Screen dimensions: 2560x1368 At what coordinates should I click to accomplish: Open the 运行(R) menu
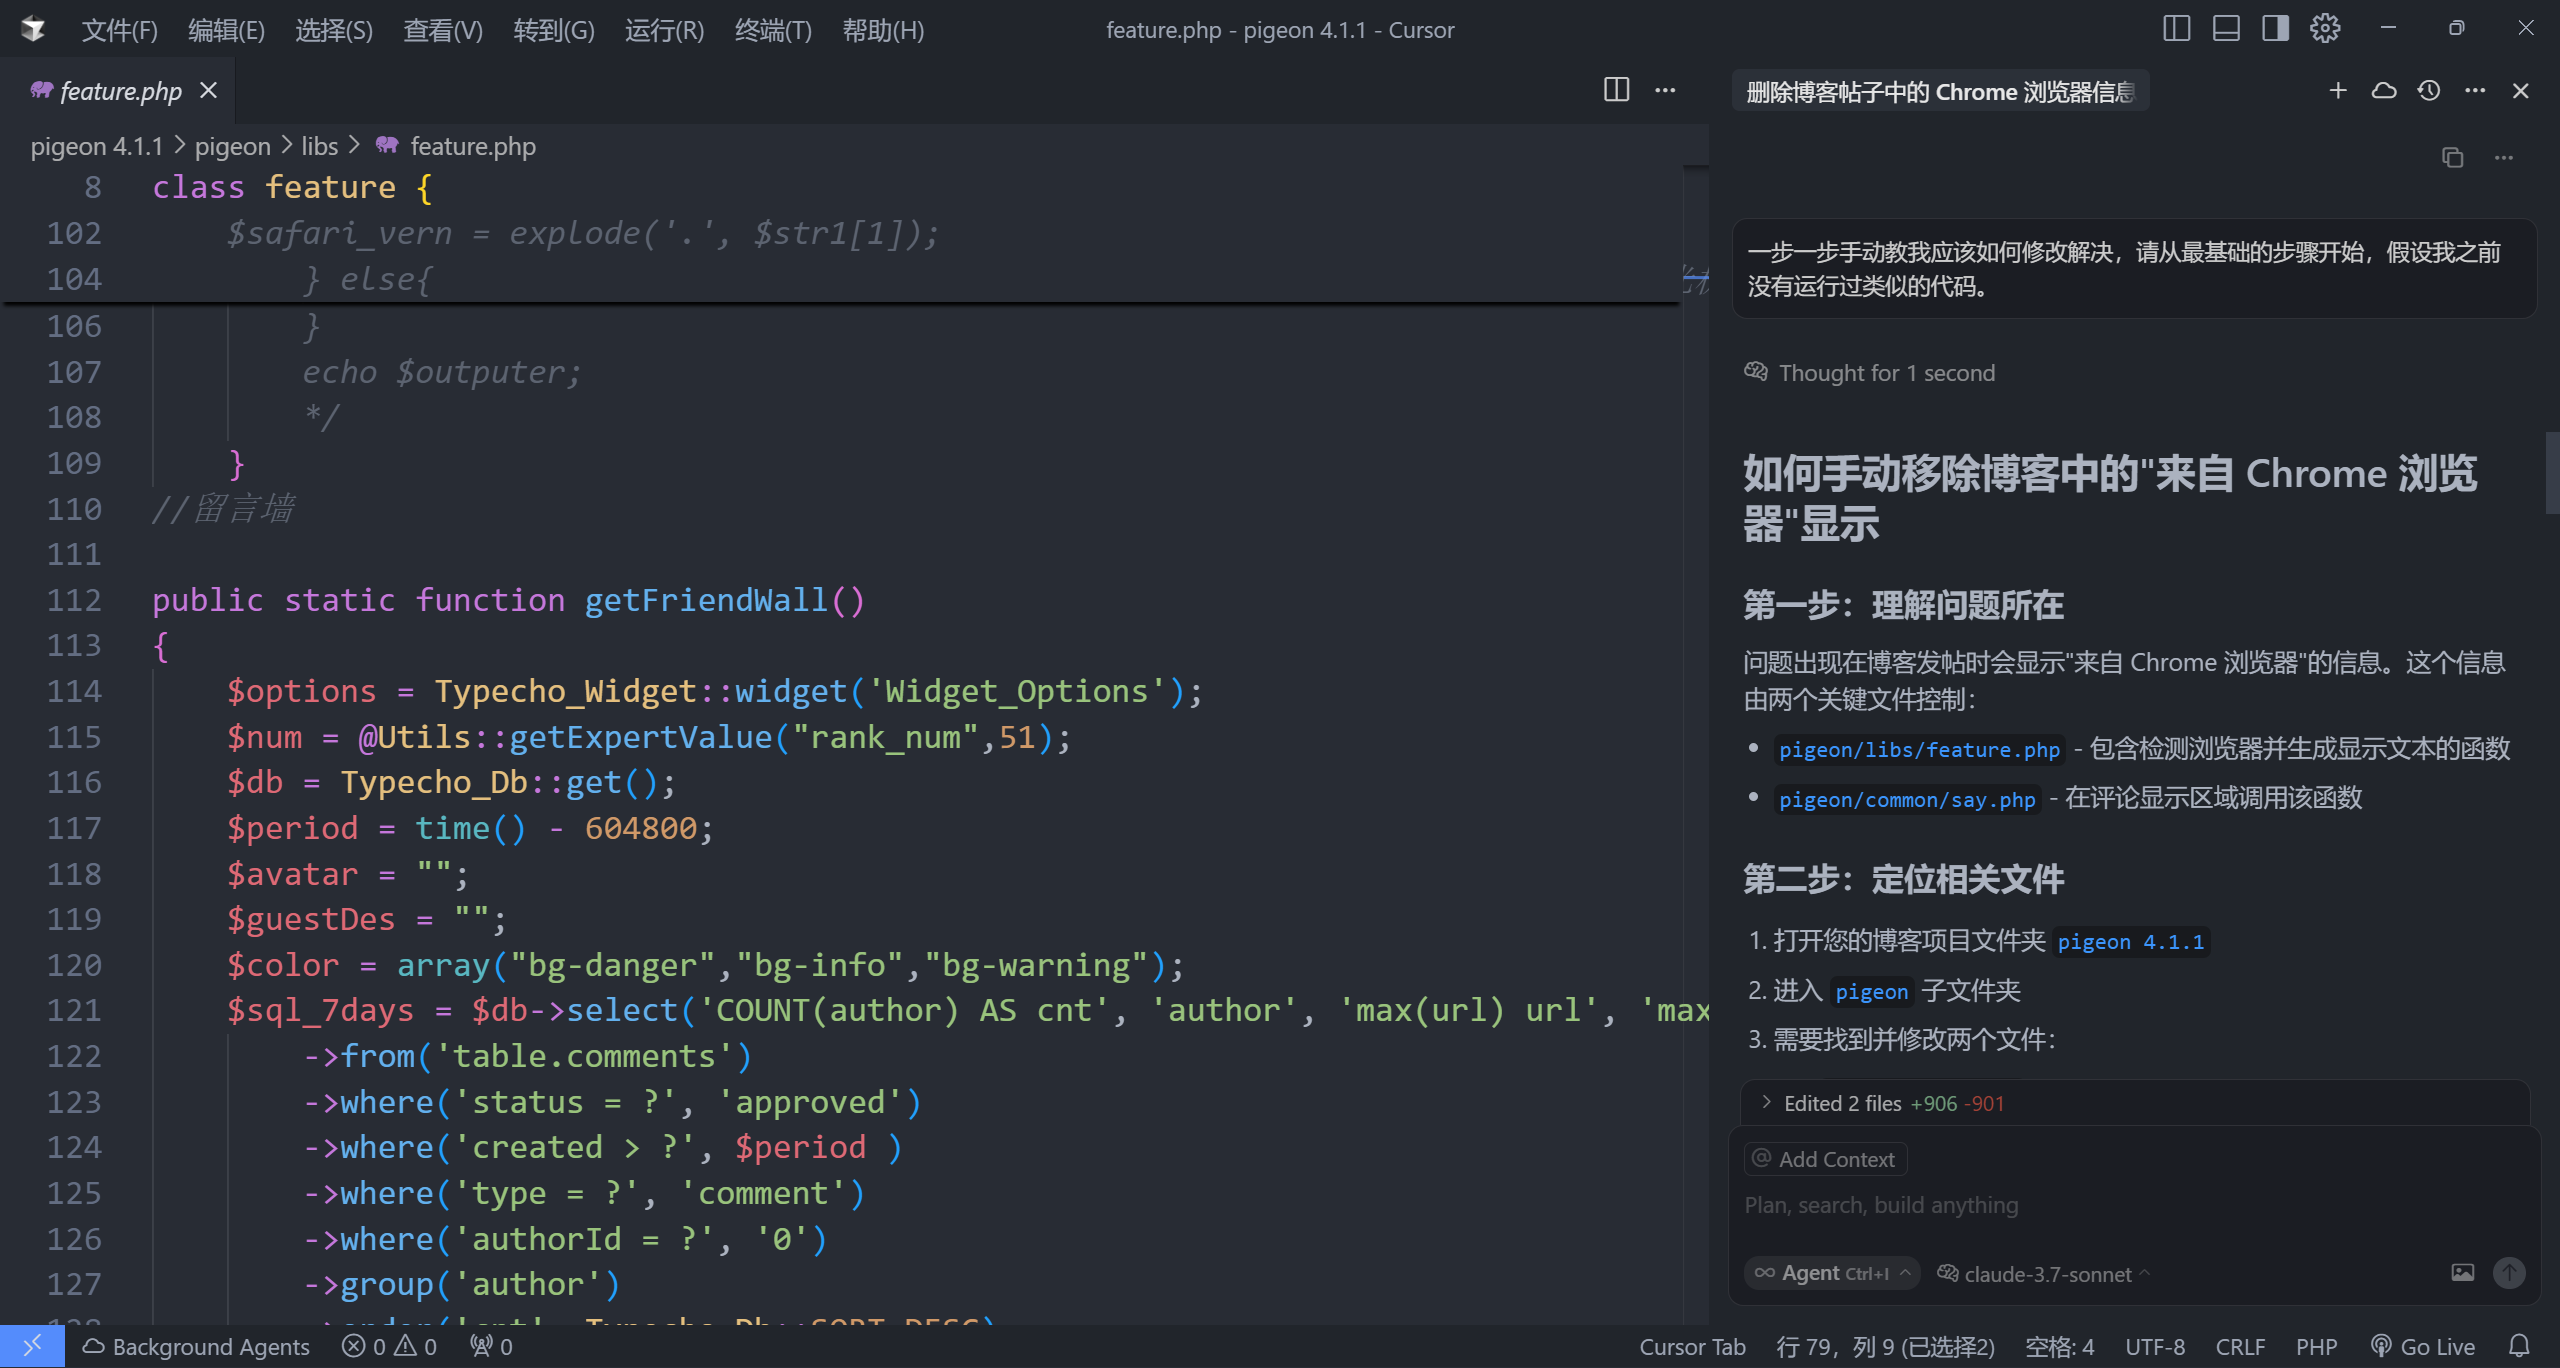tap(664, 30)
